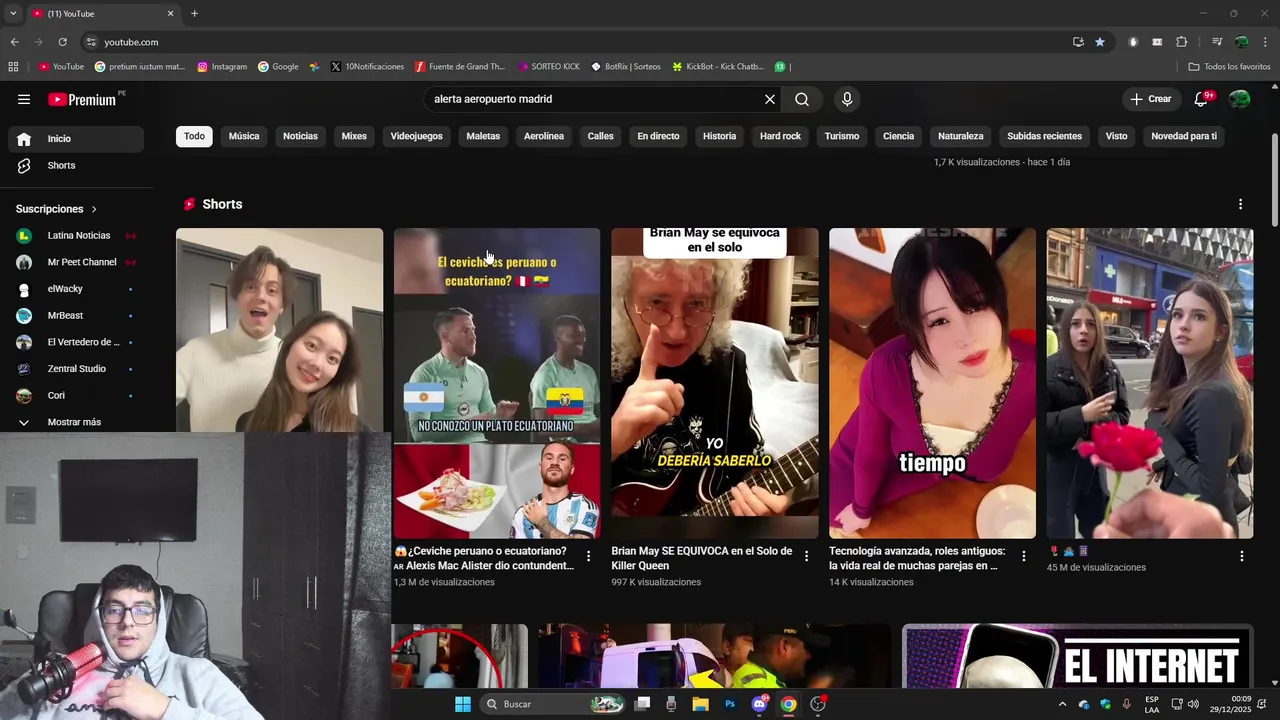Image resolution: width=1280 pixels, height=720 pixels.
Task: Open File Explorer from the taskbar
Action: pos(700,704)
